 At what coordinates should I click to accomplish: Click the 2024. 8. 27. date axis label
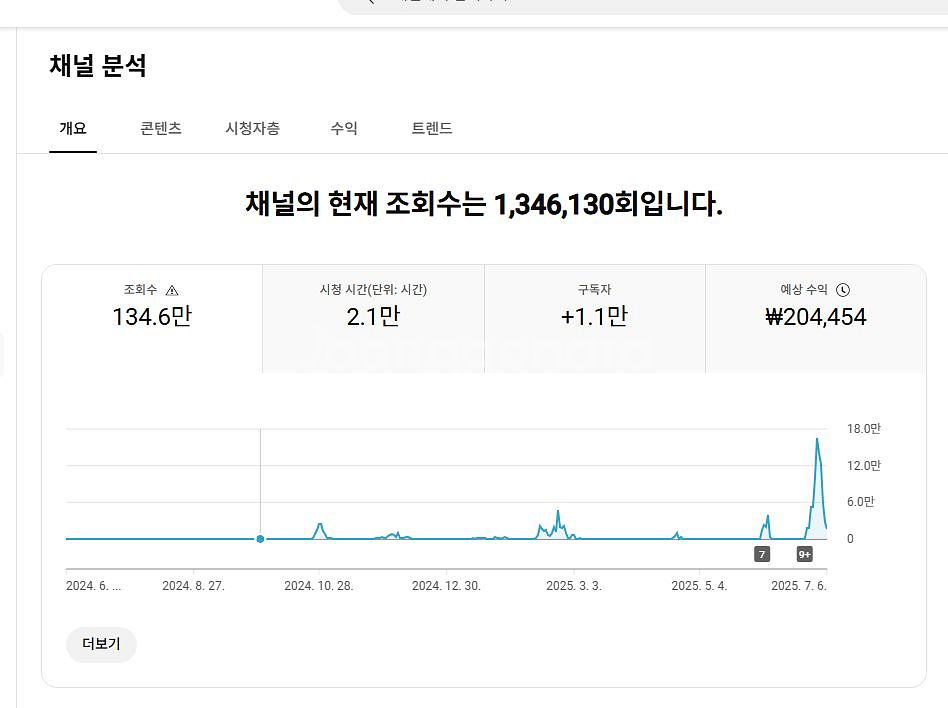point(193,586)
